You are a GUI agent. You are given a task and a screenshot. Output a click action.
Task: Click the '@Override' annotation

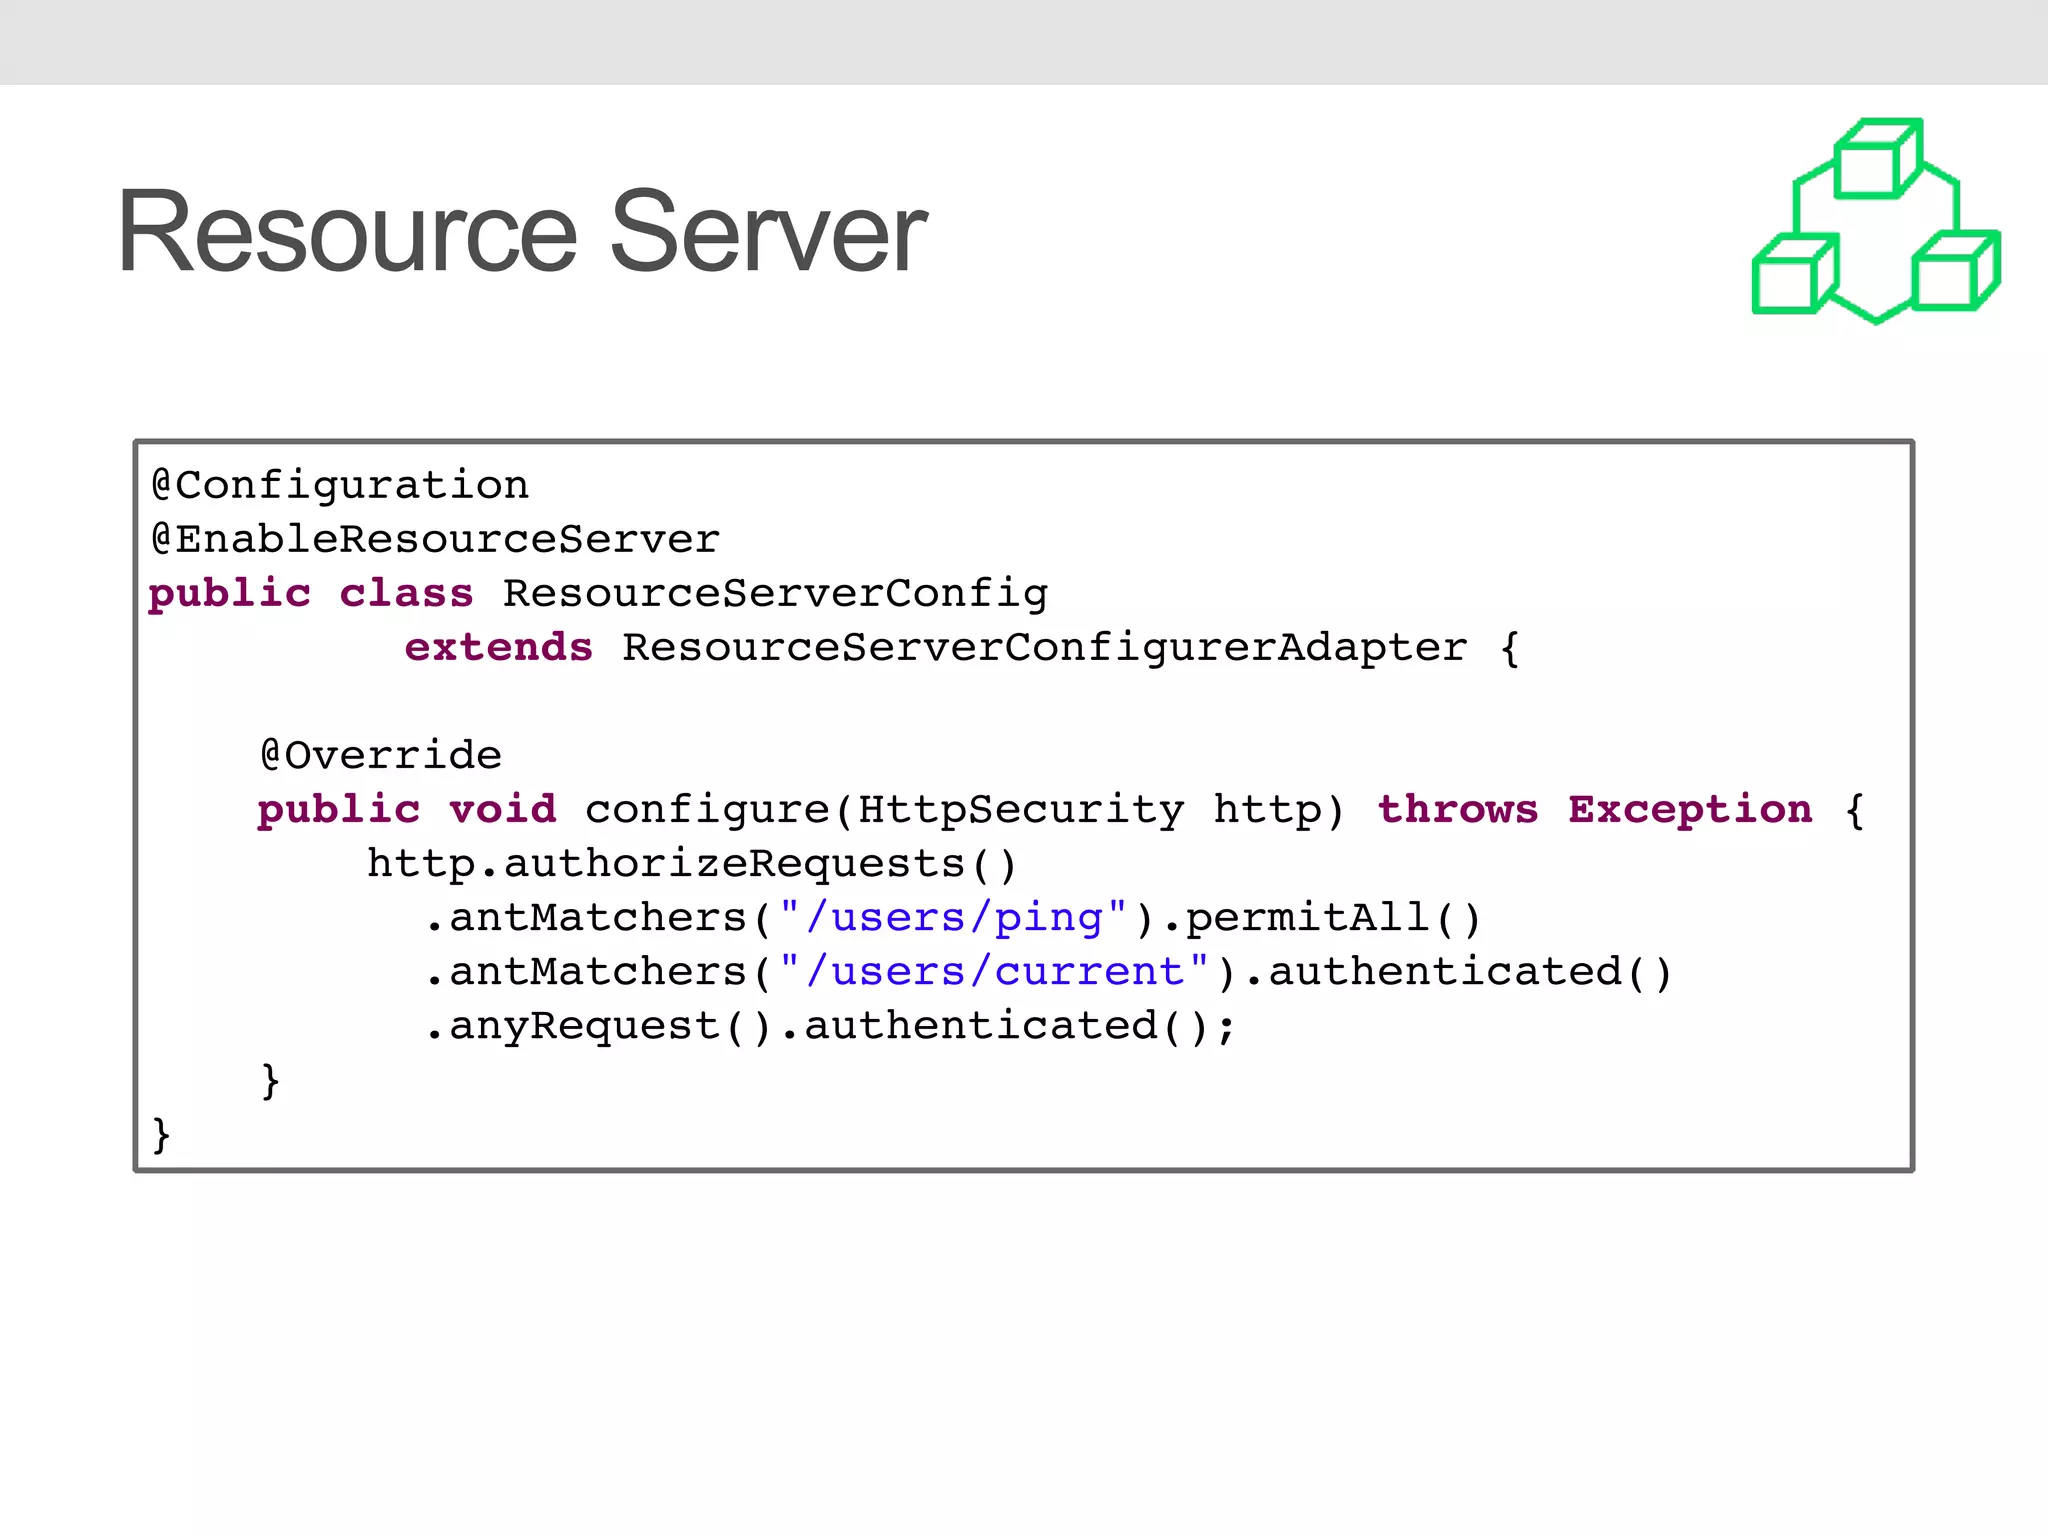tap(381, 755)
